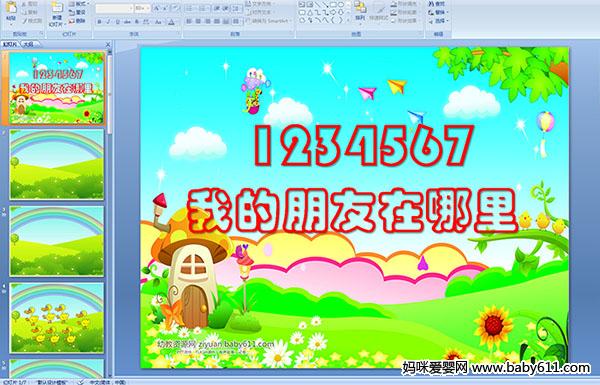The width and height of the screenshot is (600, 385).
Task: Toggle Italic text formatting
Action: 109,22
